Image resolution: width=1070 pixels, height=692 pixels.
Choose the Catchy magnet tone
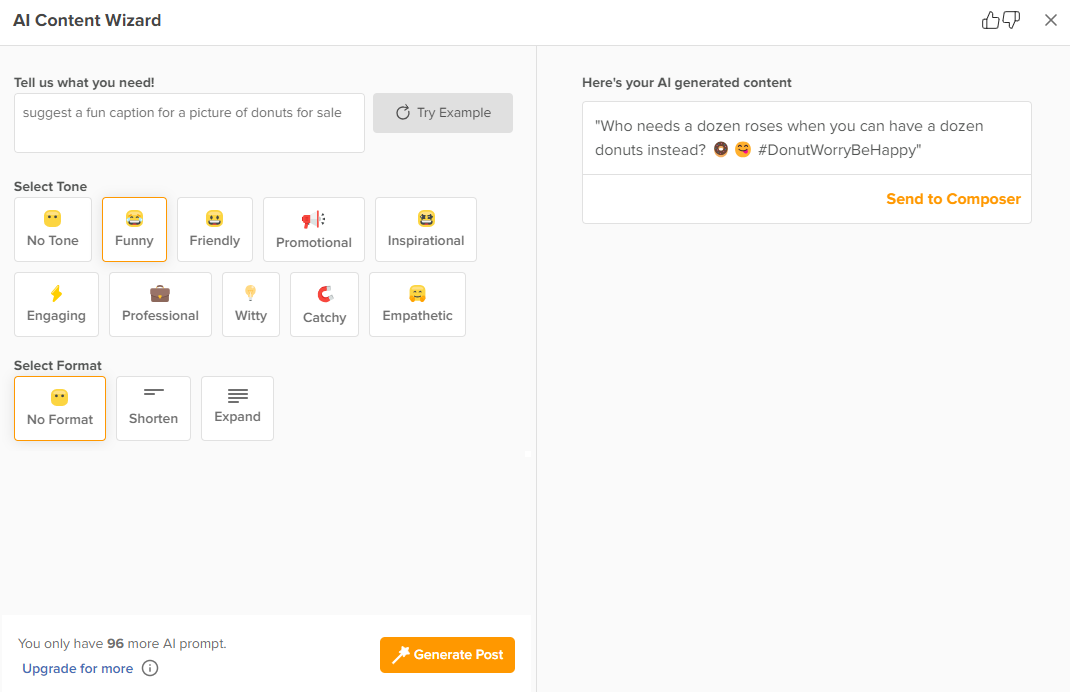(324, 304)
